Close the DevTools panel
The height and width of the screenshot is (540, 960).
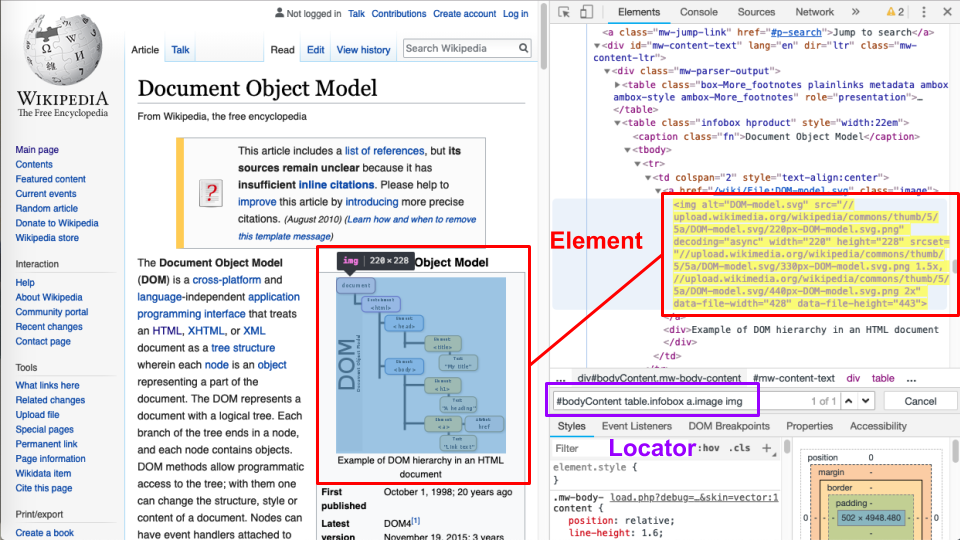point(947,12)
